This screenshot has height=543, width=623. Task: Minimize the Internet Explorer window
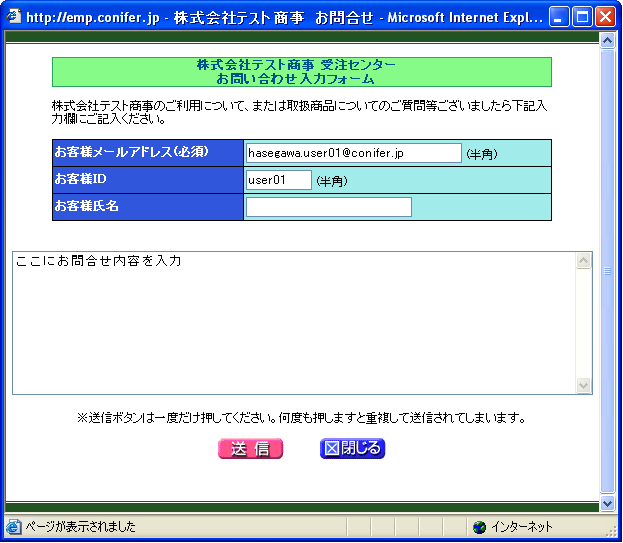559,17
